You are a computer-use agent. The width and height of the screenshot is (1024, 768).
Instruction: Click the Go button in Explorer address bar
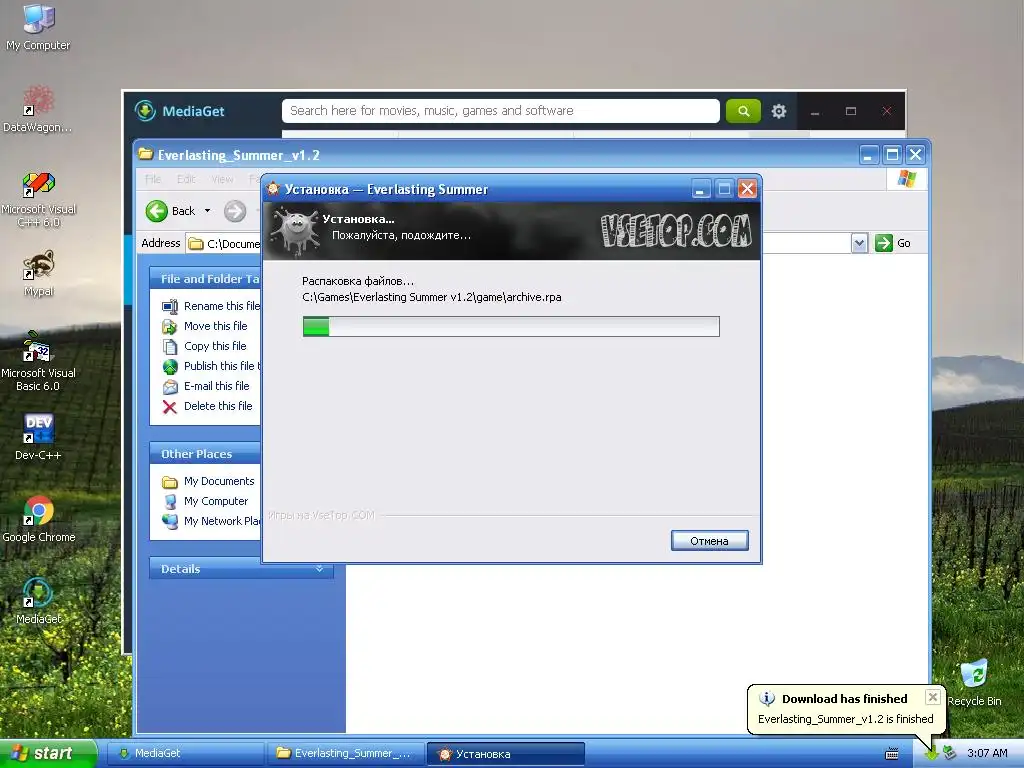pyautogui.click(x=893, y=243)
